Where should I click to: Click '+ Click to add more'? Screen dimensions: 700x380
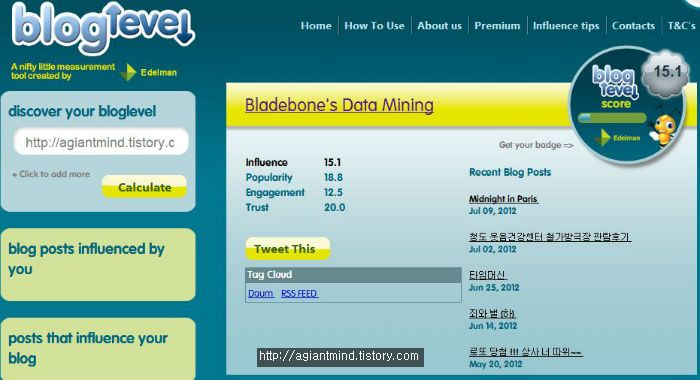point(51,174)
